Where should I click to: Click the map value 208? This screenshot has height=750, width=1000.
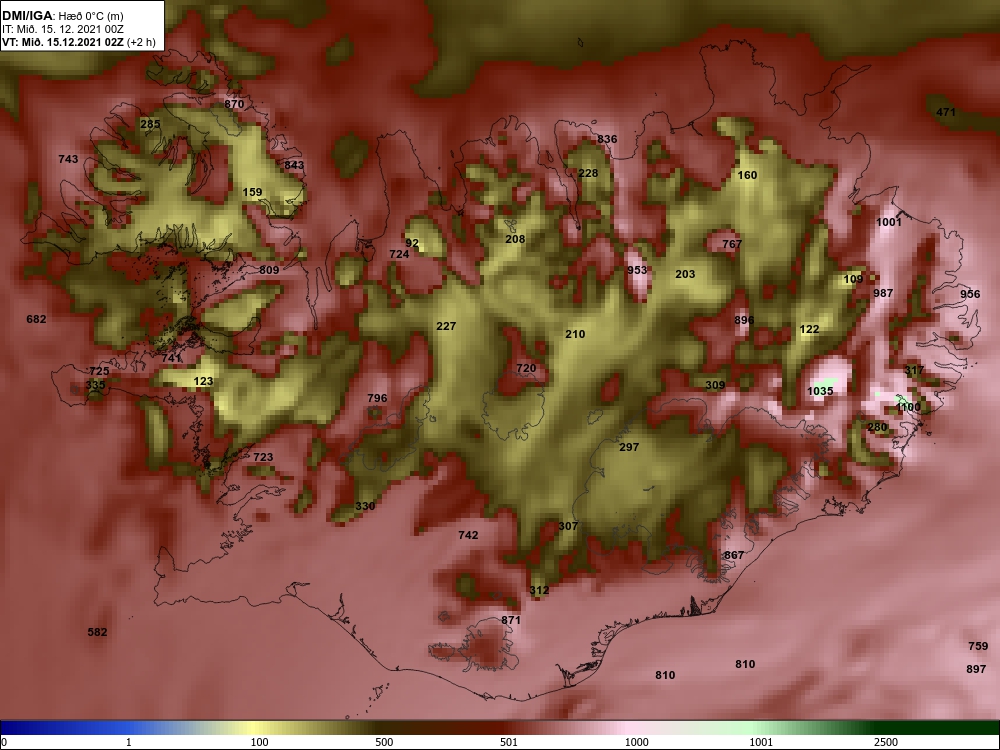pos(515,239)
